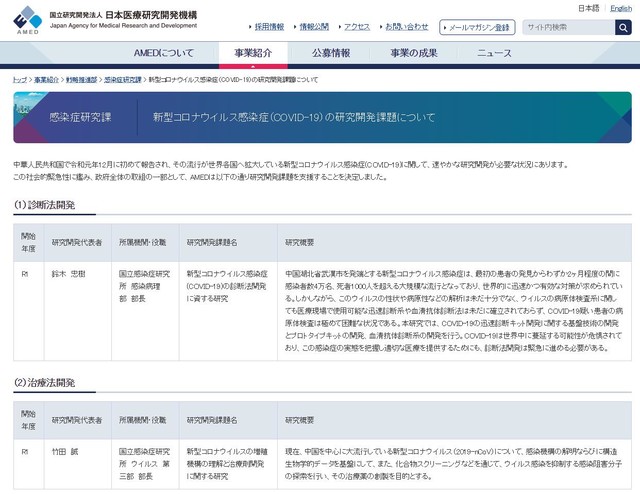Click the 事業紹介 breadcrumb link

(x=46, y=78)
